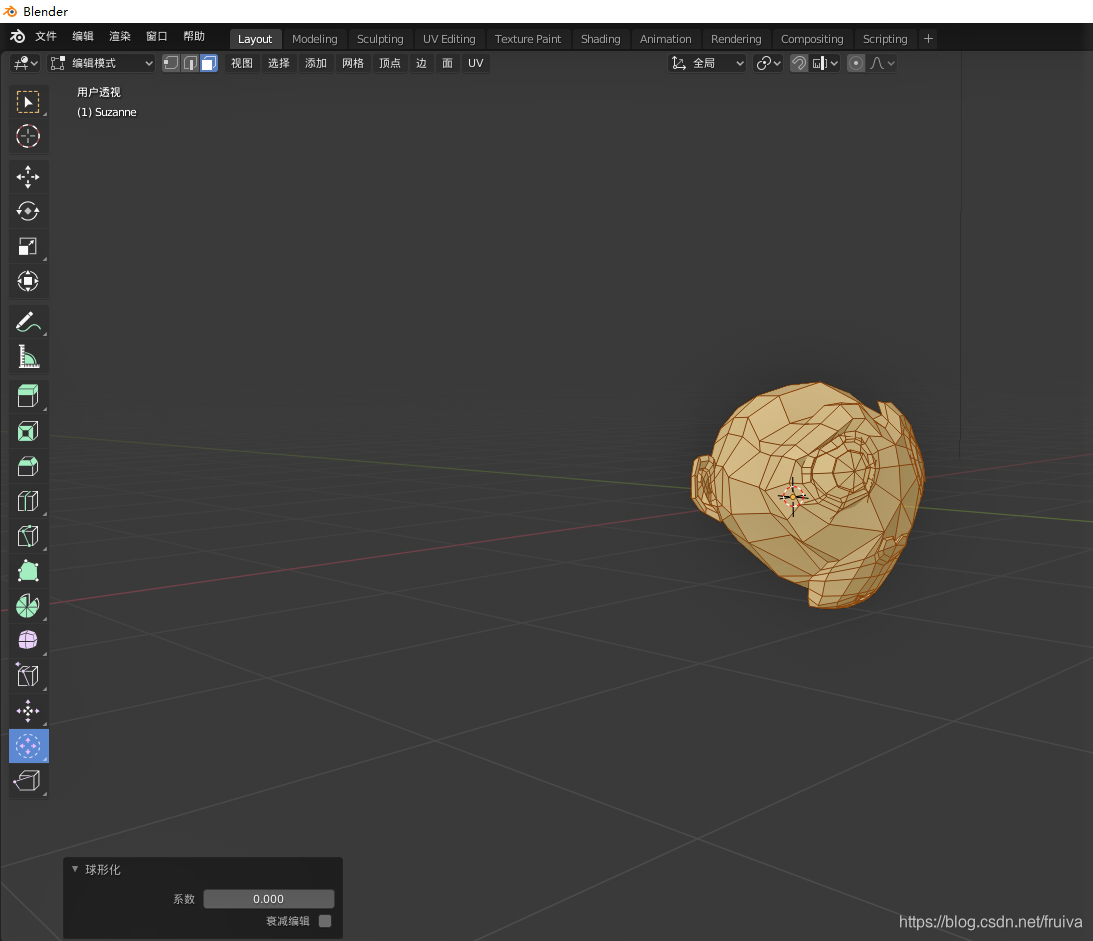Image resolution: width=1093 pixels, height=941 pixels.
Task: Switch to the Animation workspace tab
Action: pyautogui.click(x=666, y=39)
